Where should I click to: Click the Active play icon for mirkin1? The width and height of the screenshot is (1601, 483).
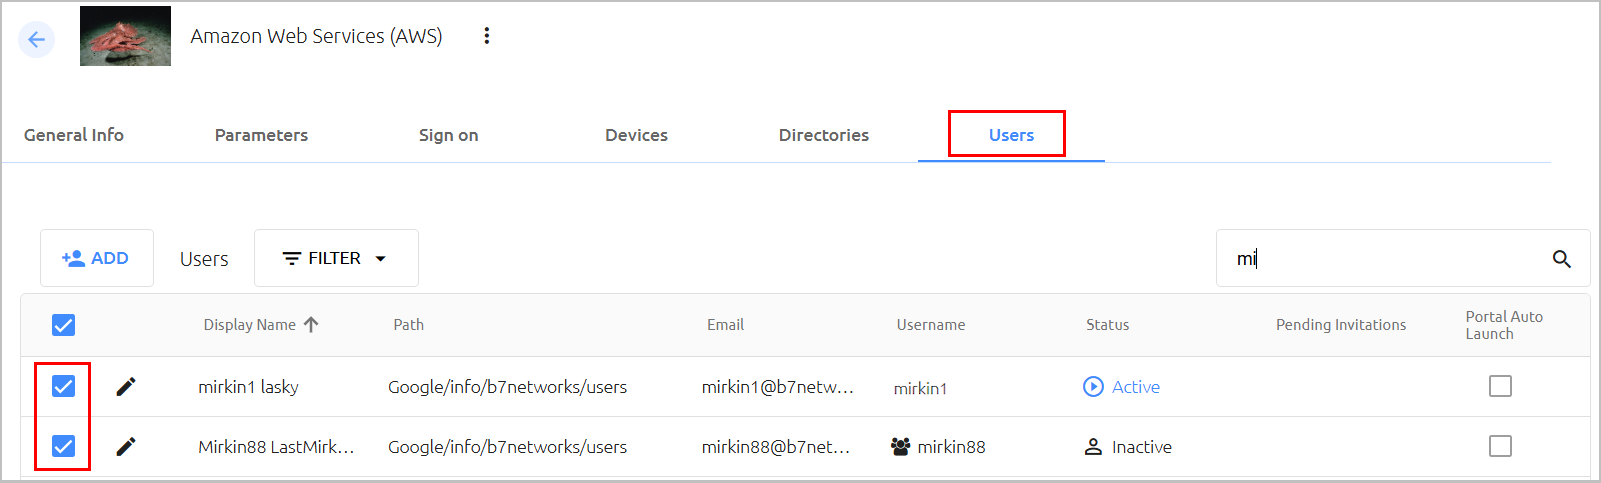pyautogui.click(x=1093, y=386)
